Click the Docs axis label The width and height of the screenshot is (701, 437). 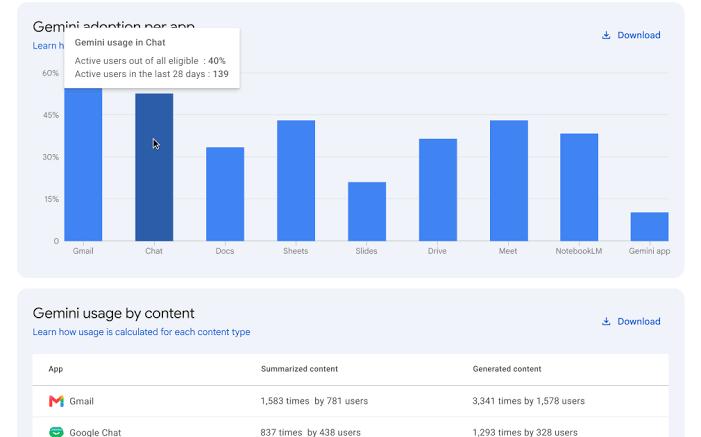pos(225,251)
